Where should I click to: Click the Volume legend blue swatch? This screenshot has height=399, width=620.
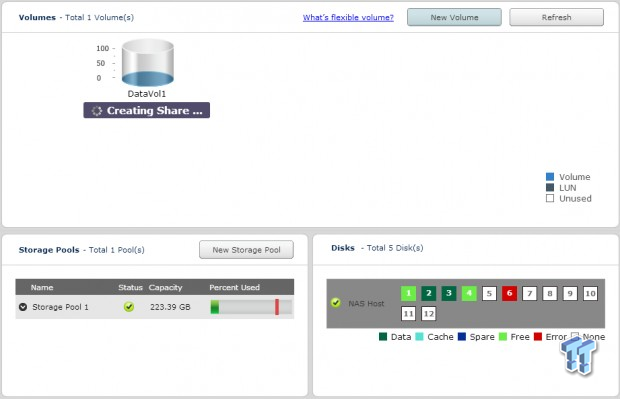[x=550, y=177]
